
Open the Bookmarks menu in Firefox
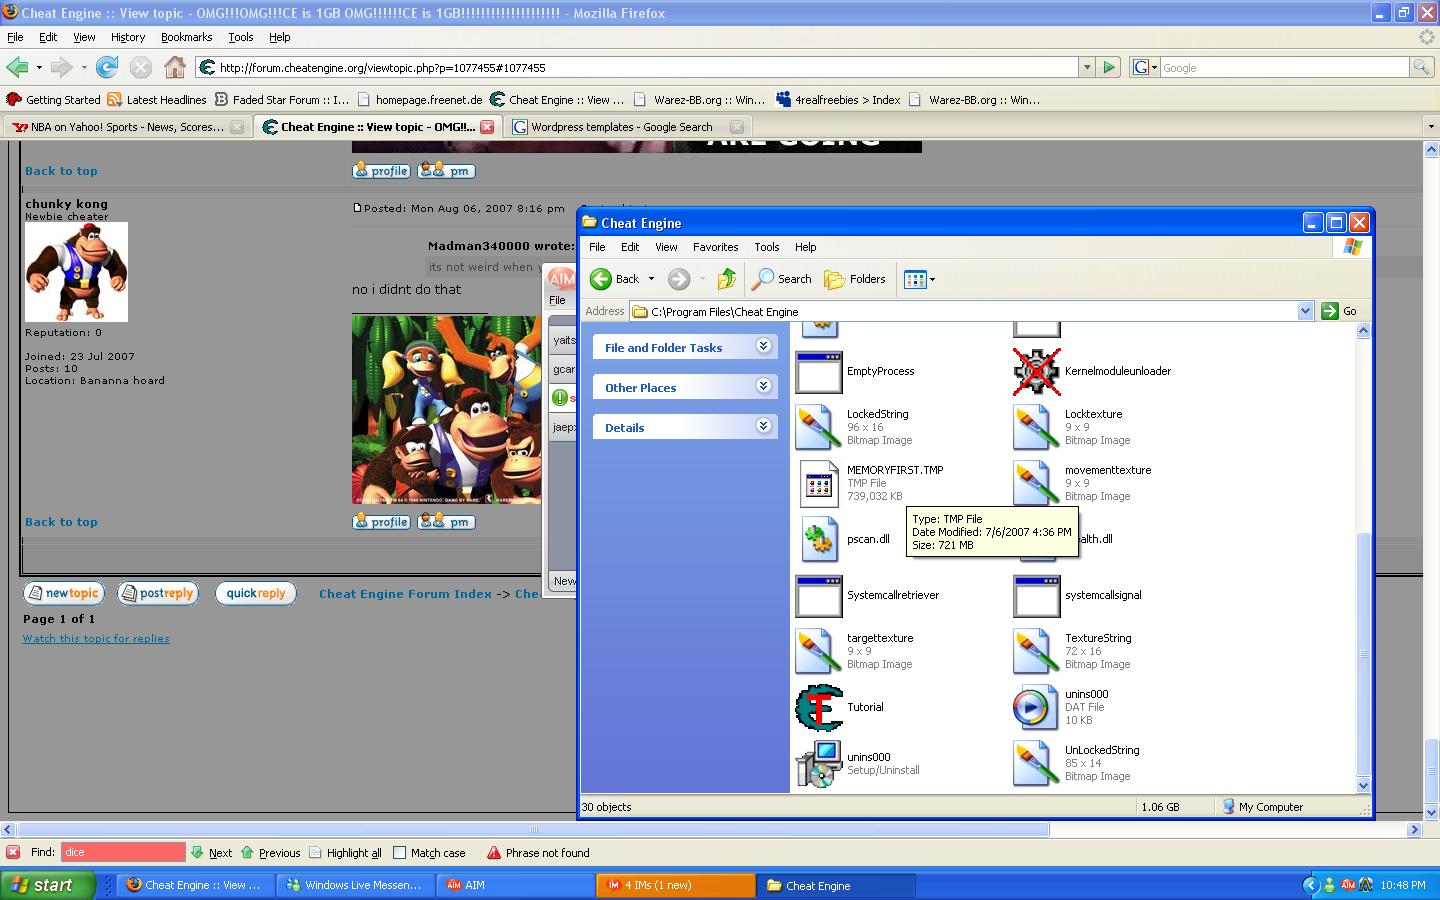click(x=186, y=37)
